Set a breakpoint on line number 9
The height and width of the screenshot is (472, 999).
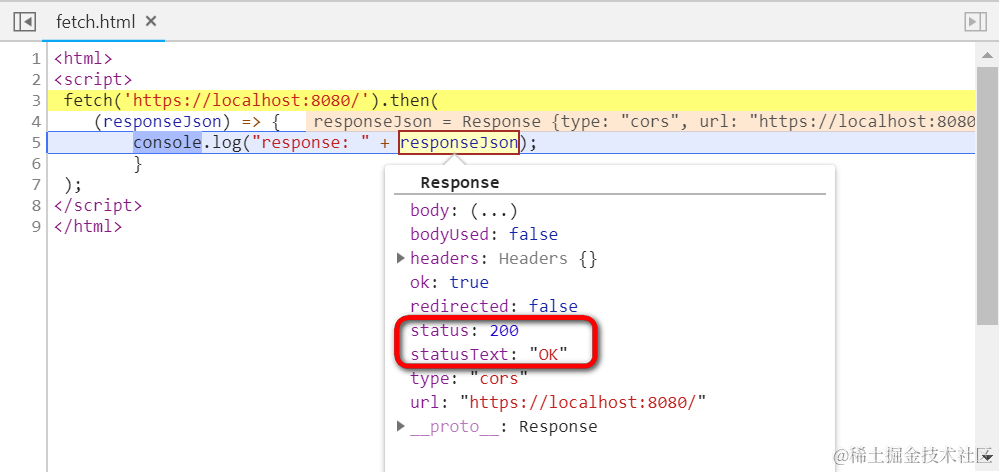pyautogui.click(x=36, y=227)
